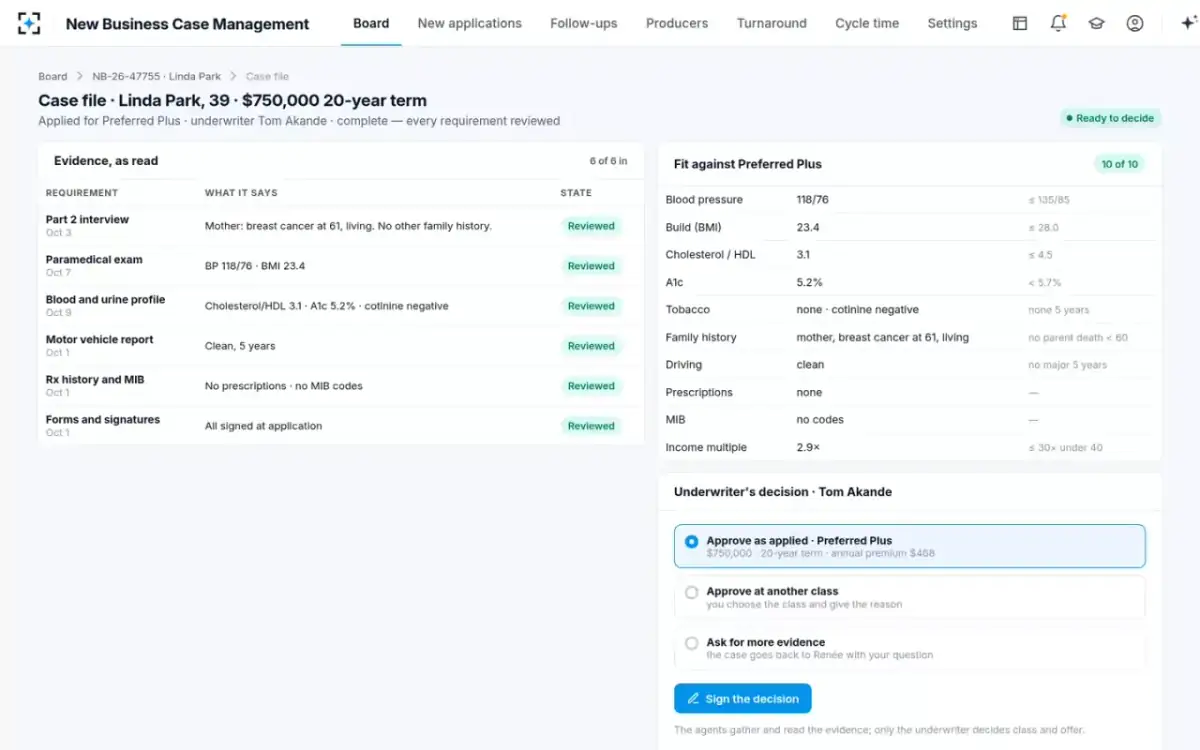Viewport: 1200px width, 750px height.
Task: Select Ask for more evidence option
Action: coord(910,648)
